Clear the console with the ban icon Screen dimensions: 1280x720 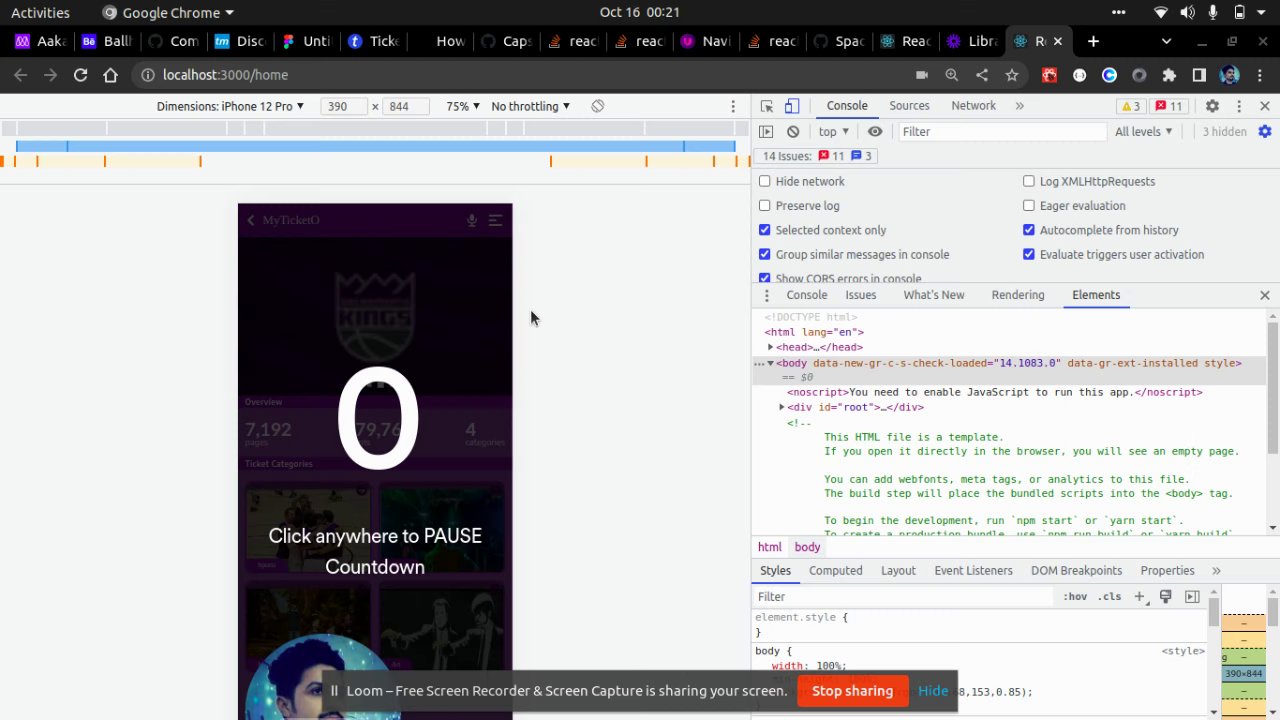point(793,132)
